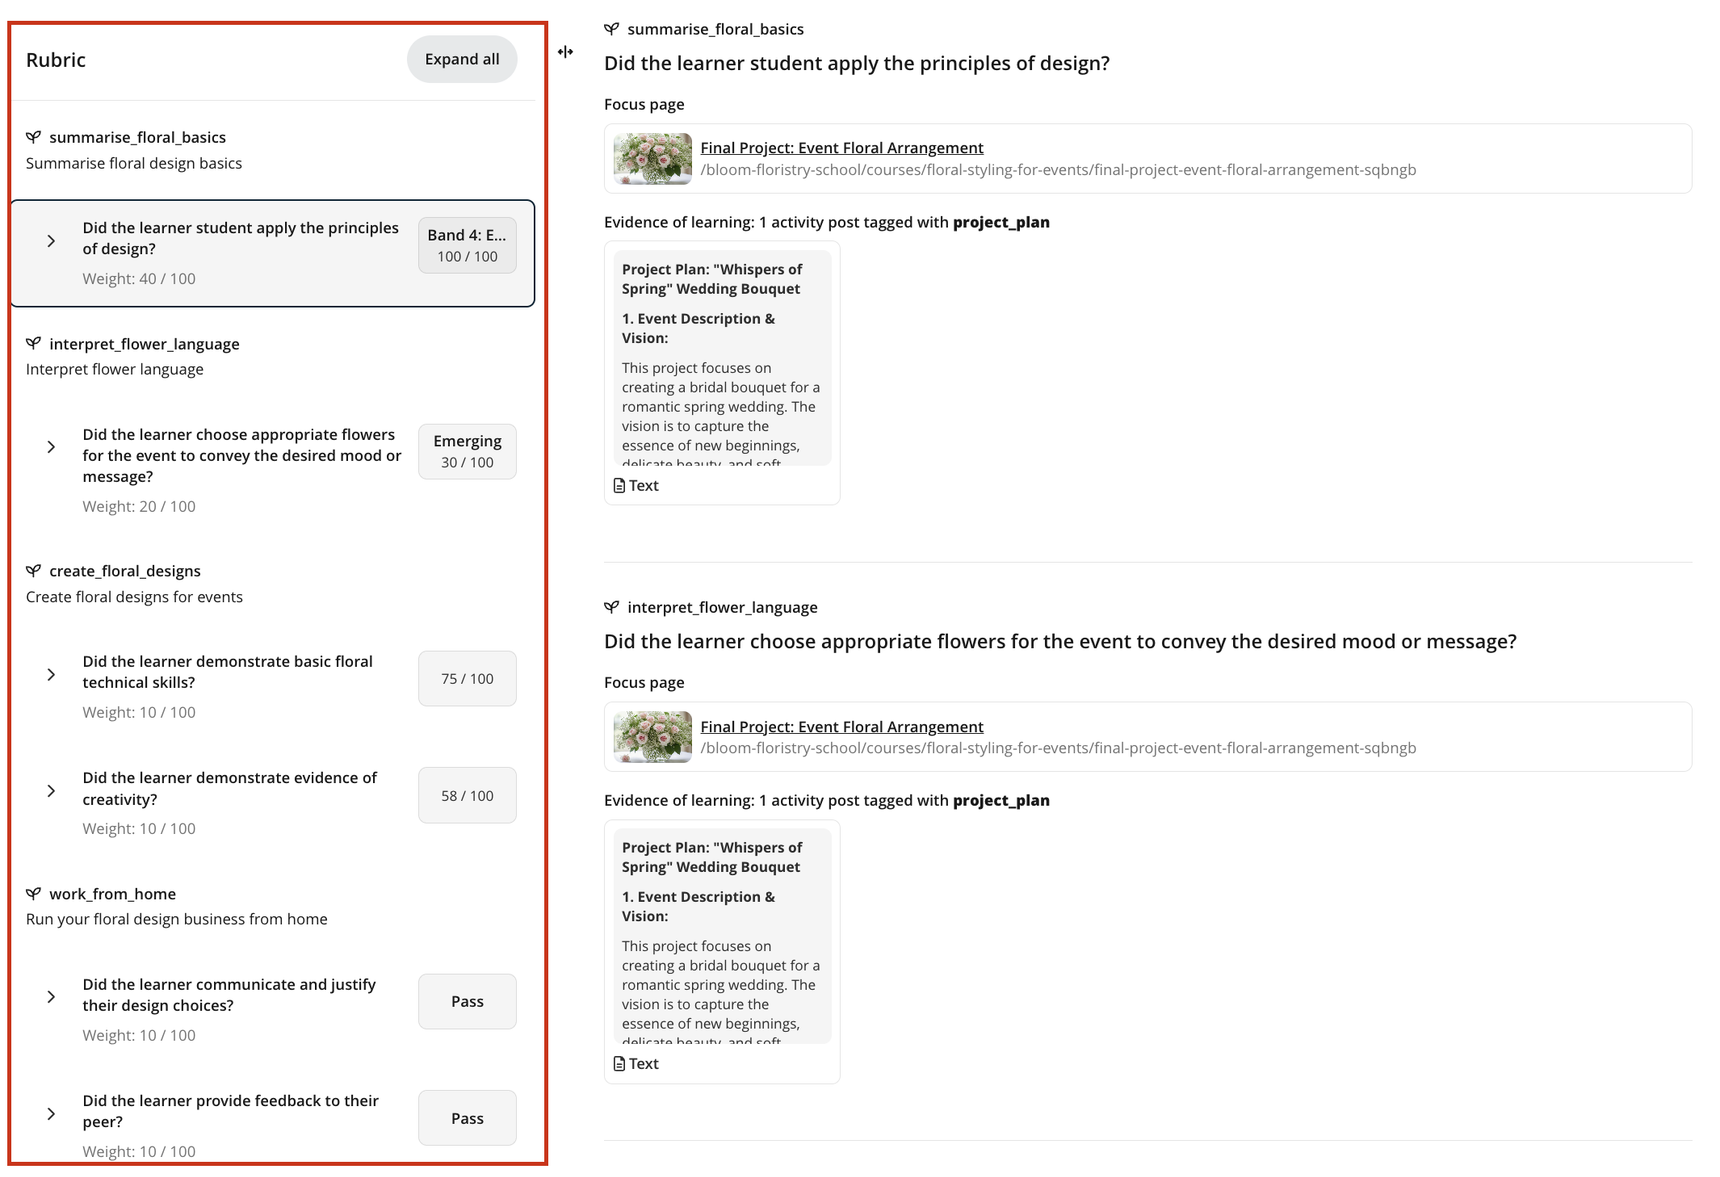Click sprout icon beside summarise_floral_basics in rubric

(x=34, y=137)
